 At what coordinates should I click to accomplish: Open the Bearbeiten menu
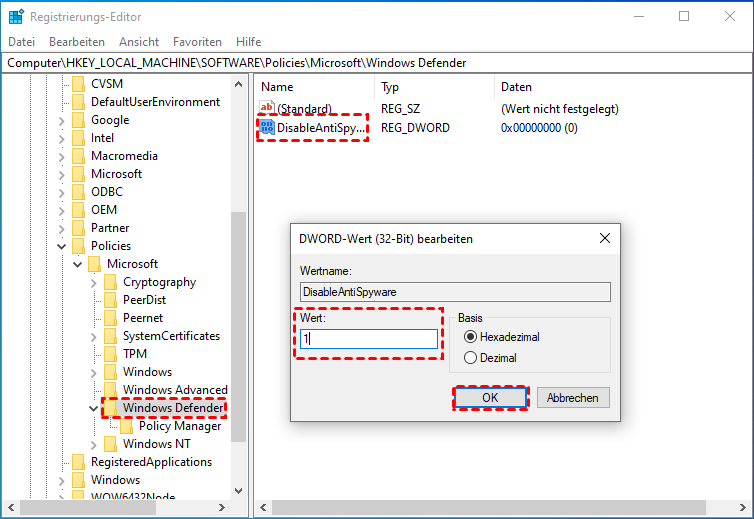[x=77, y=42]
